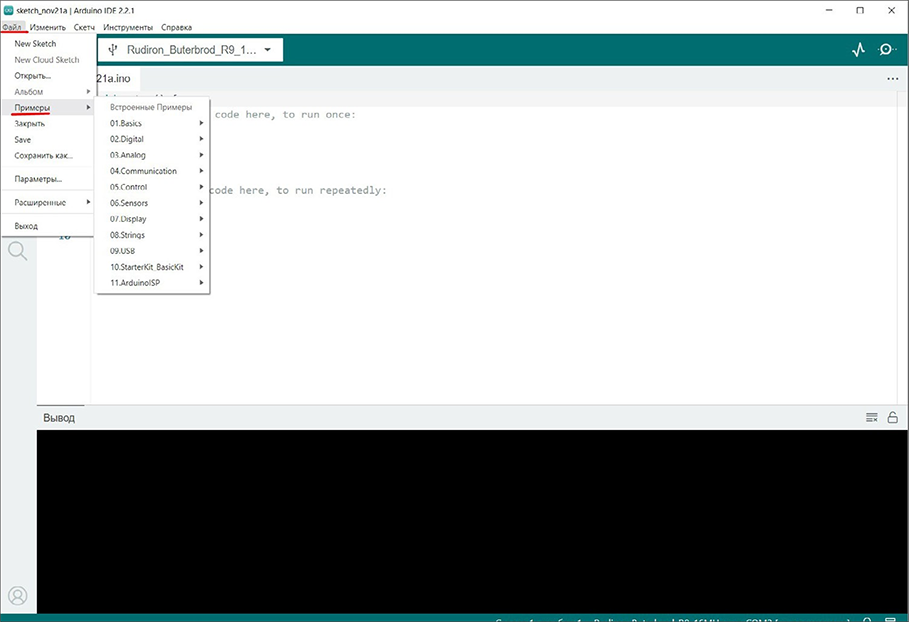Image resolution: width=909 pixels, height=622 pixels.
Task: Open the Скетч menu
Action: (x=84, y=27)
